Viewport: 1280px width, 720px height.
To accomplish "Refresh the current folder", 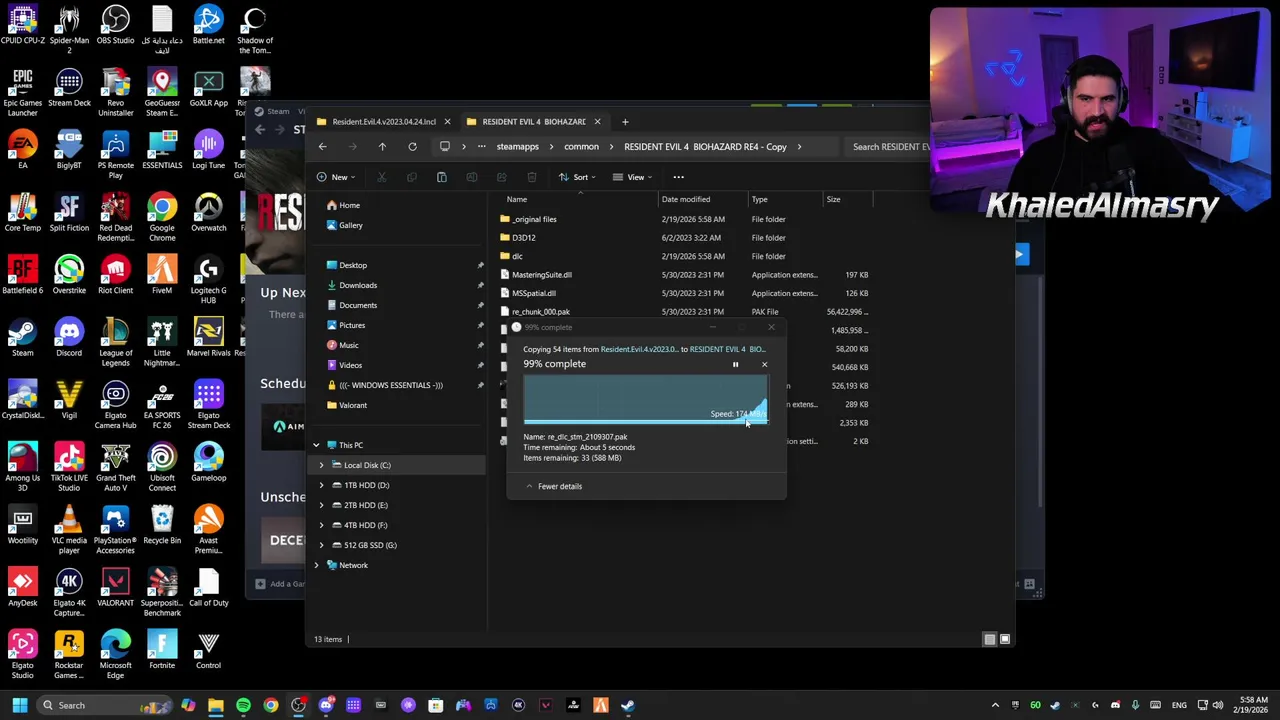I will point(412,147).
